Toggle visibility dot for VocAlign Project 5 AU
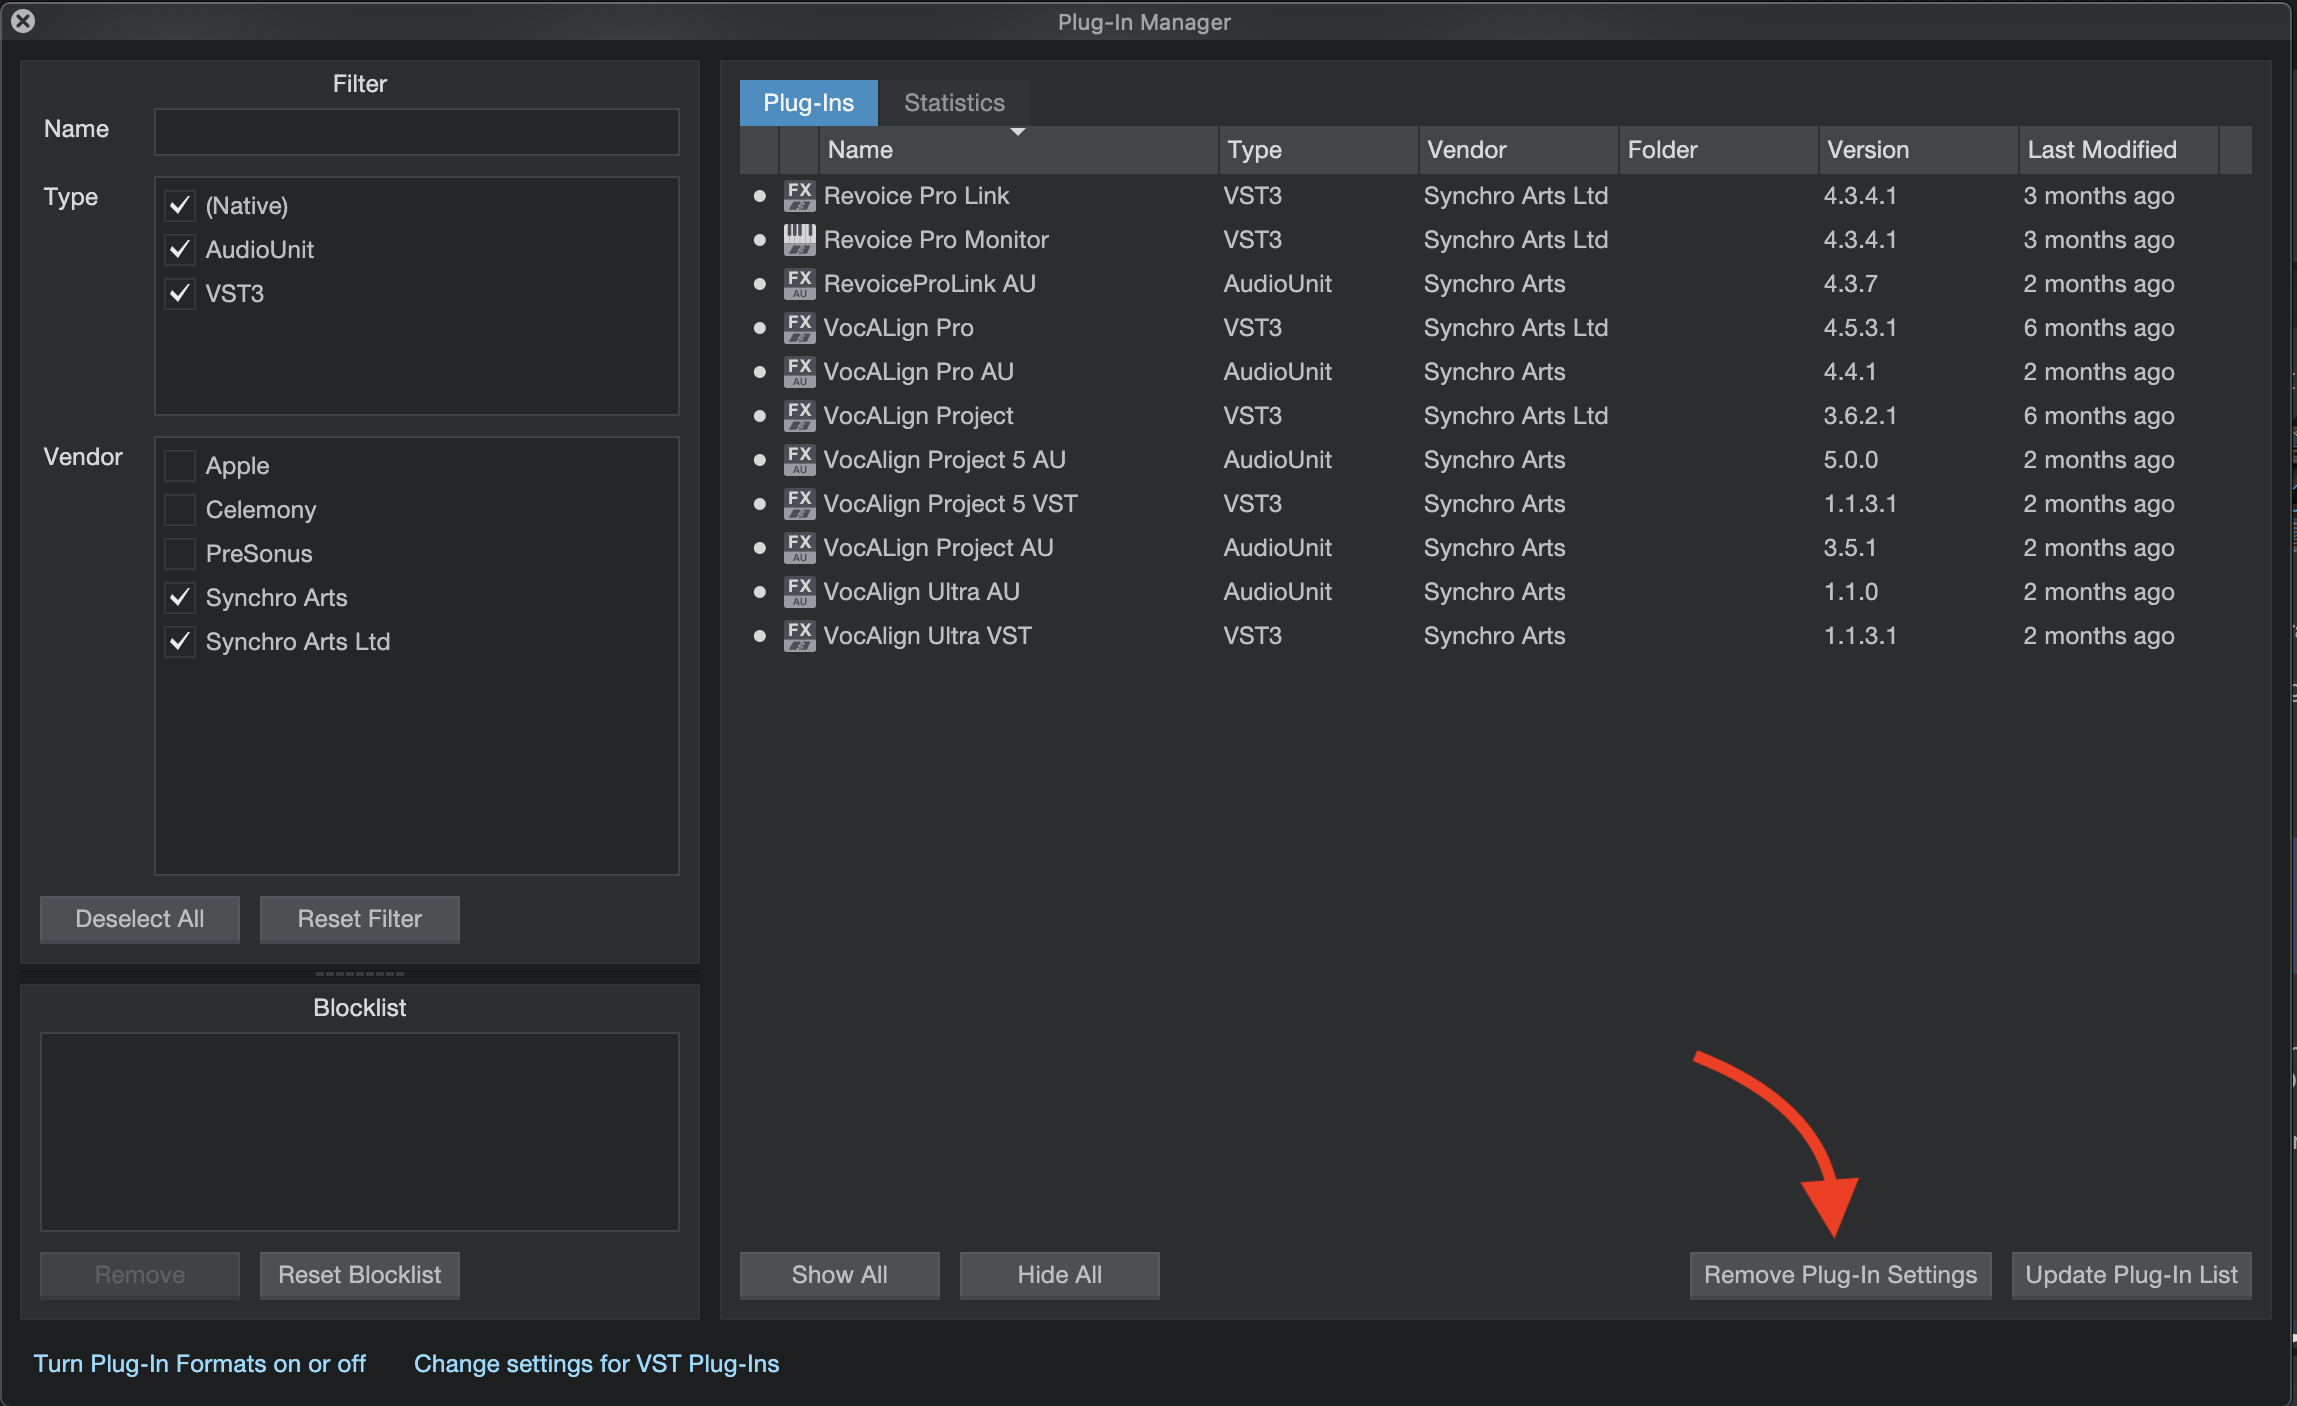This screenshot has width=2297, height=1406. coord(760,460)
